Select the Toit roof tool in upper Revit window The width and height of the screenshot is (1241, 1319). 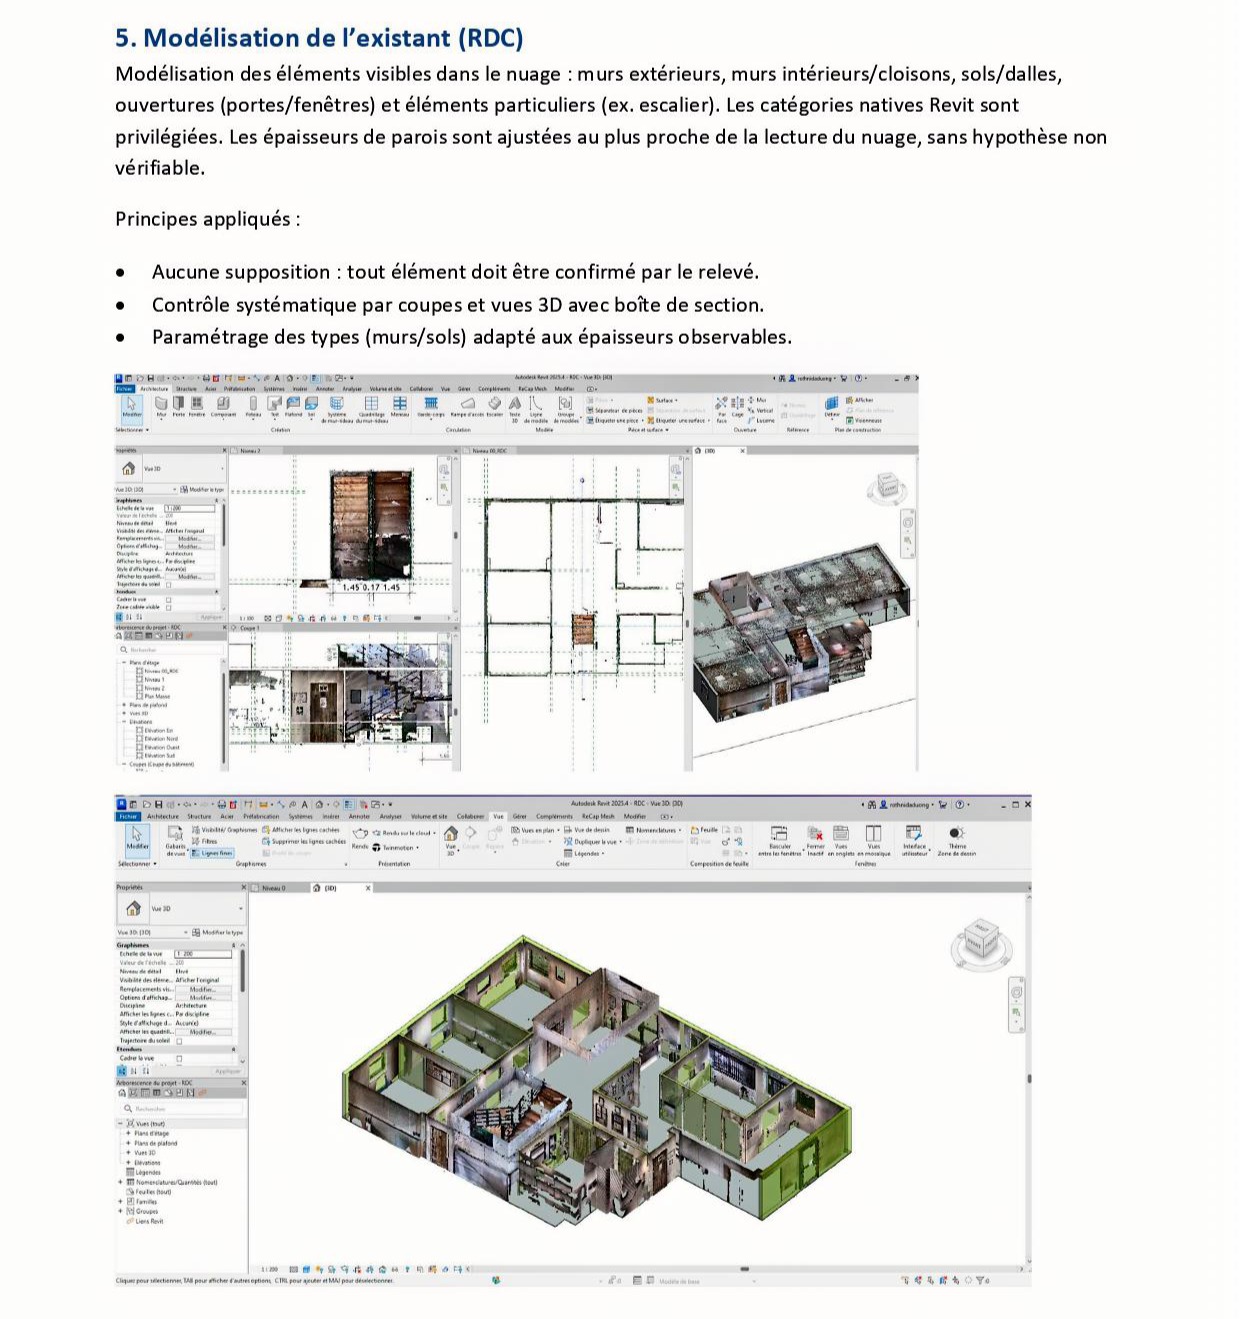(275, 406)
